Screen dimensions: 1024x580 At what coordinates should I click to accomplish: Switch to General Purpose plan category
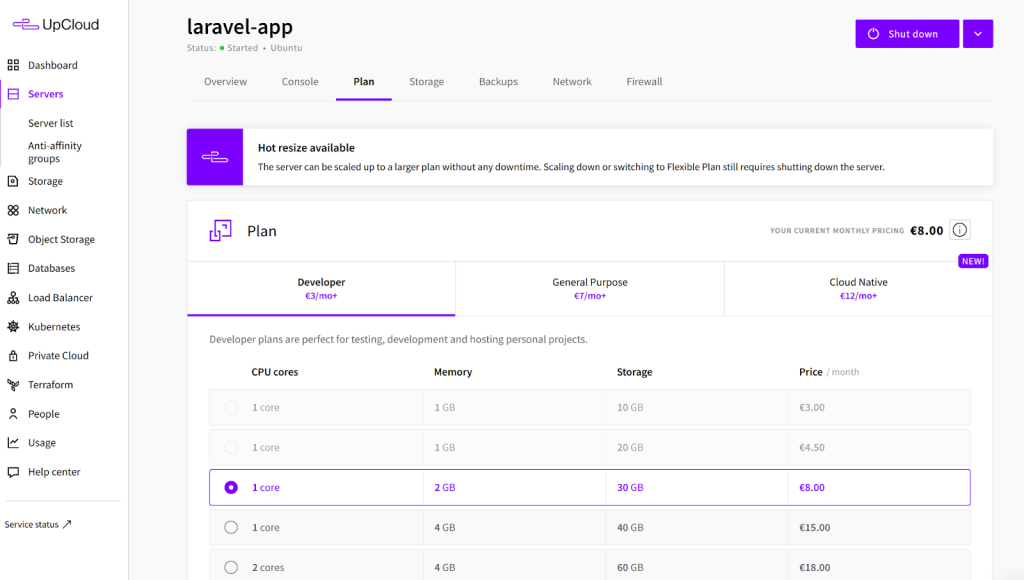[589, 289]
